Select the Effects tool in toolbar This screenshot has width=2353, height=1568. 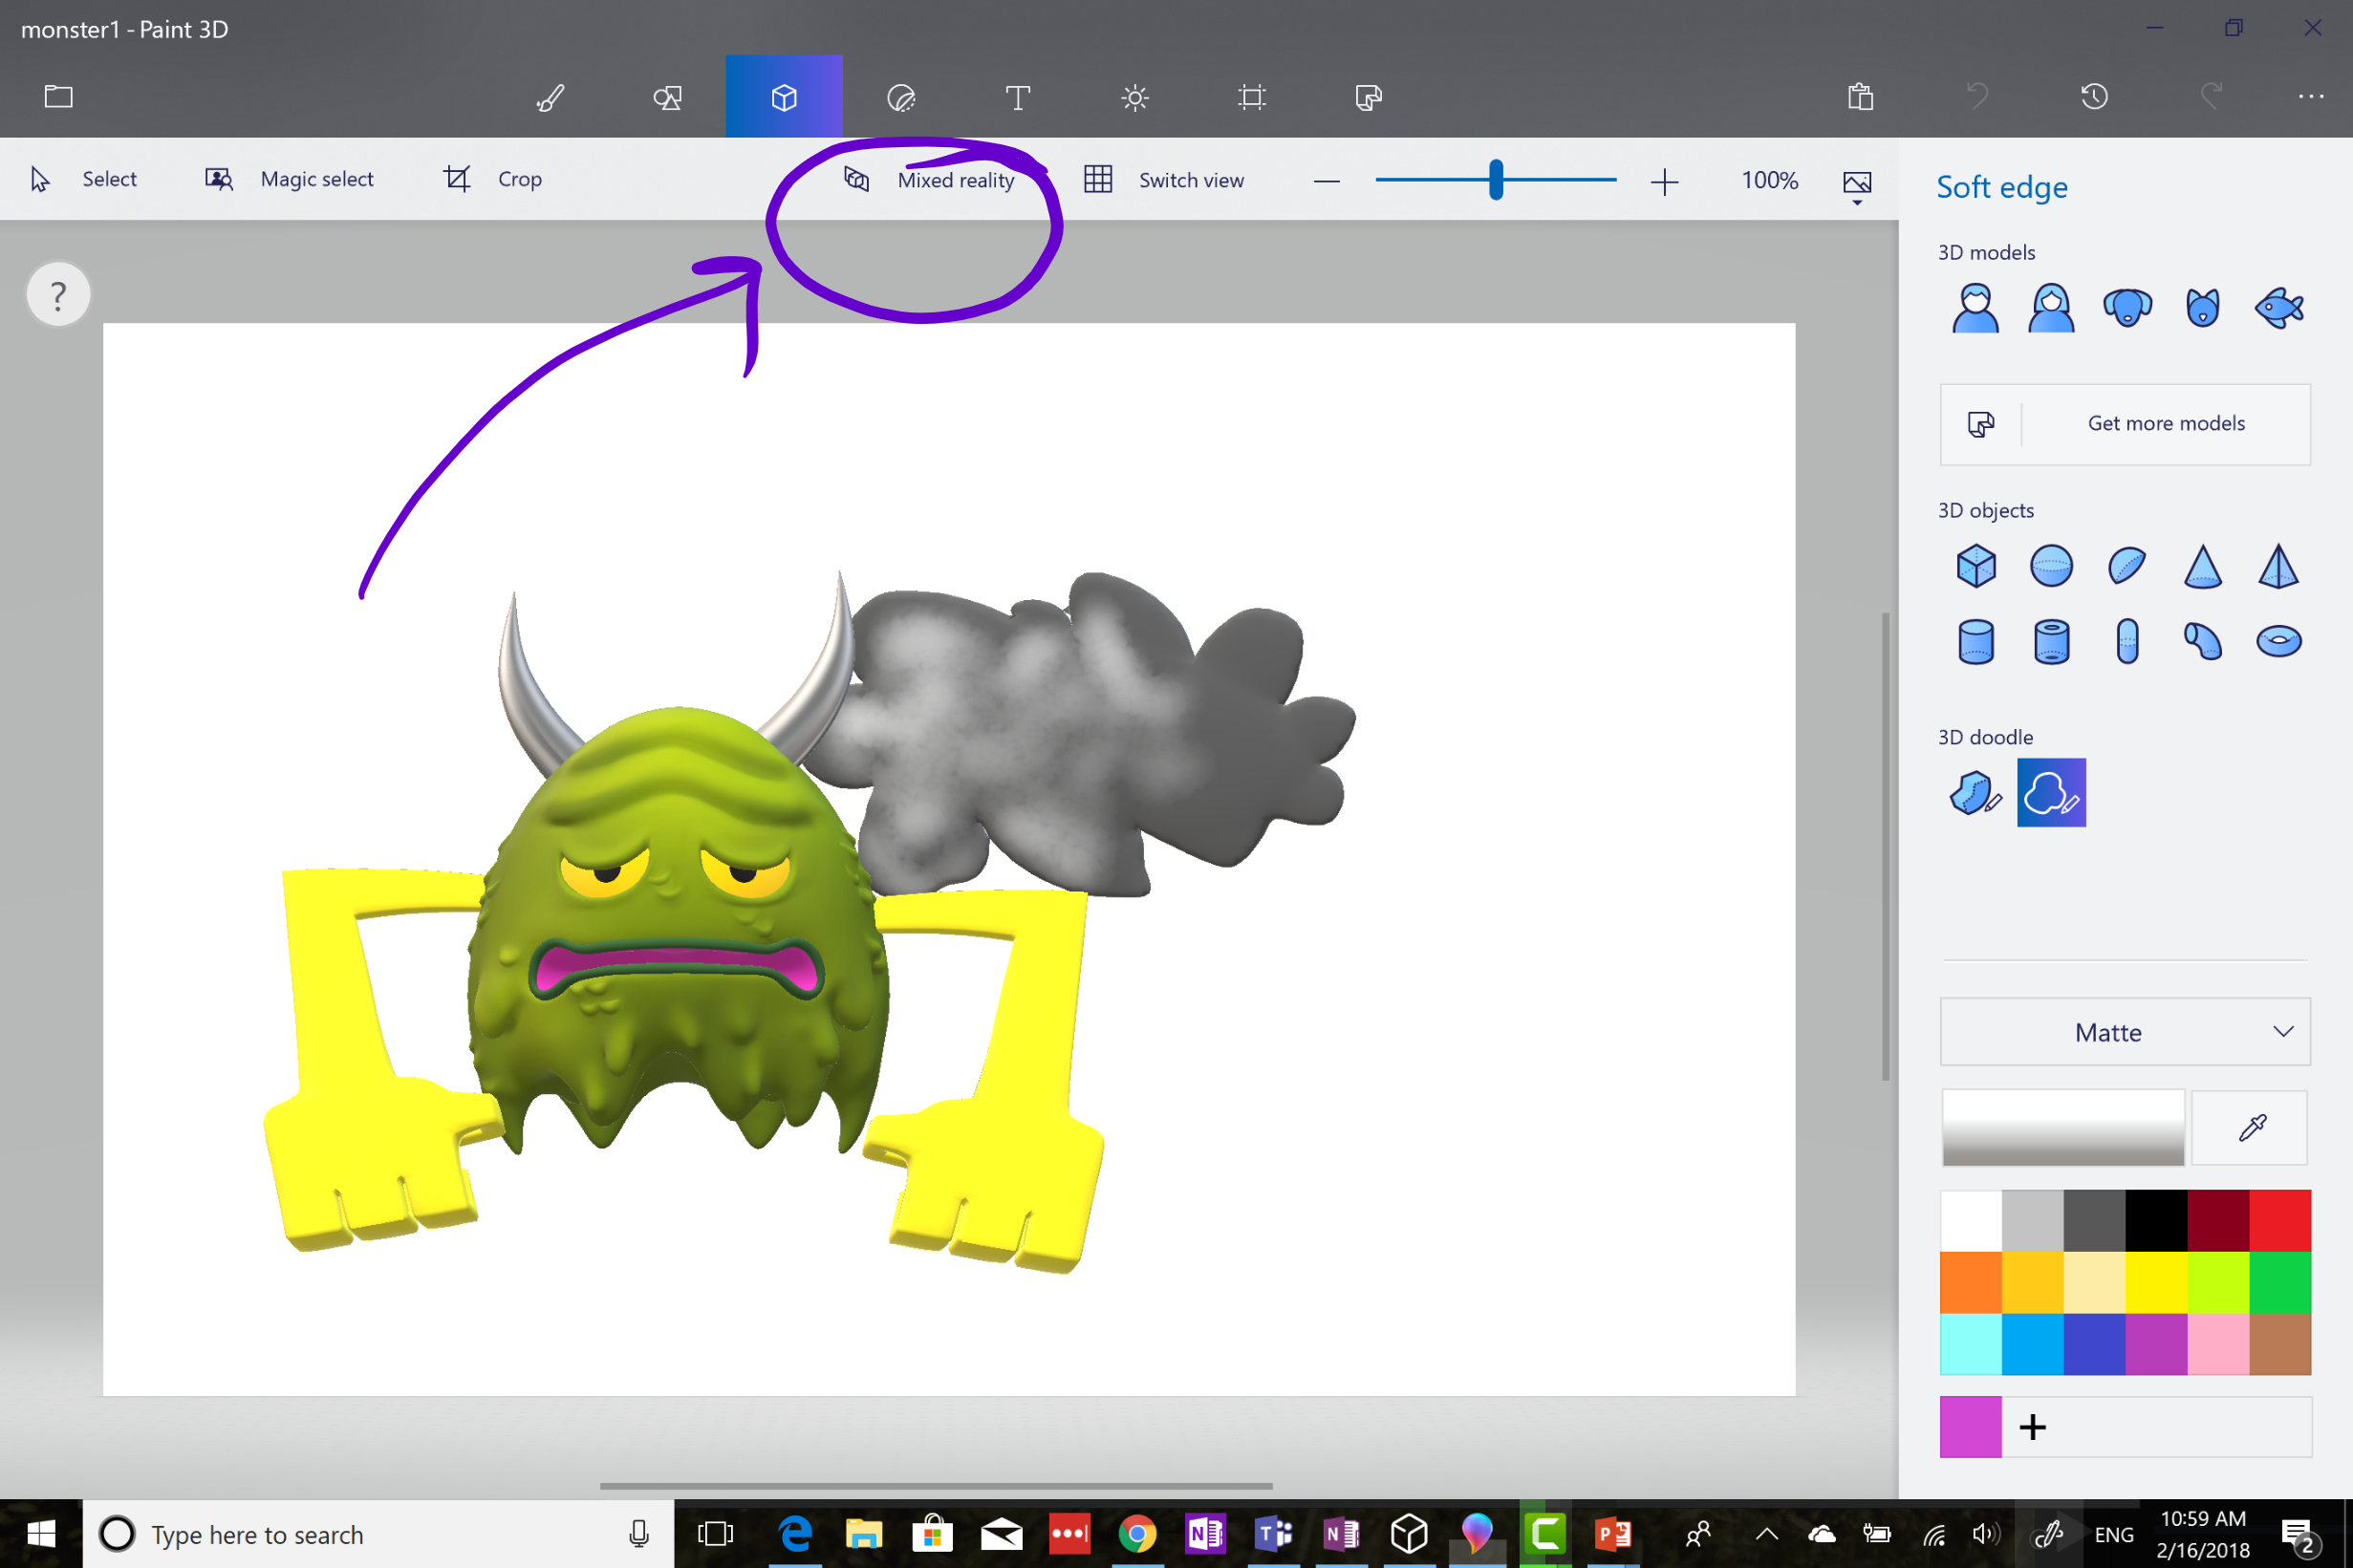coord(1135,95)
